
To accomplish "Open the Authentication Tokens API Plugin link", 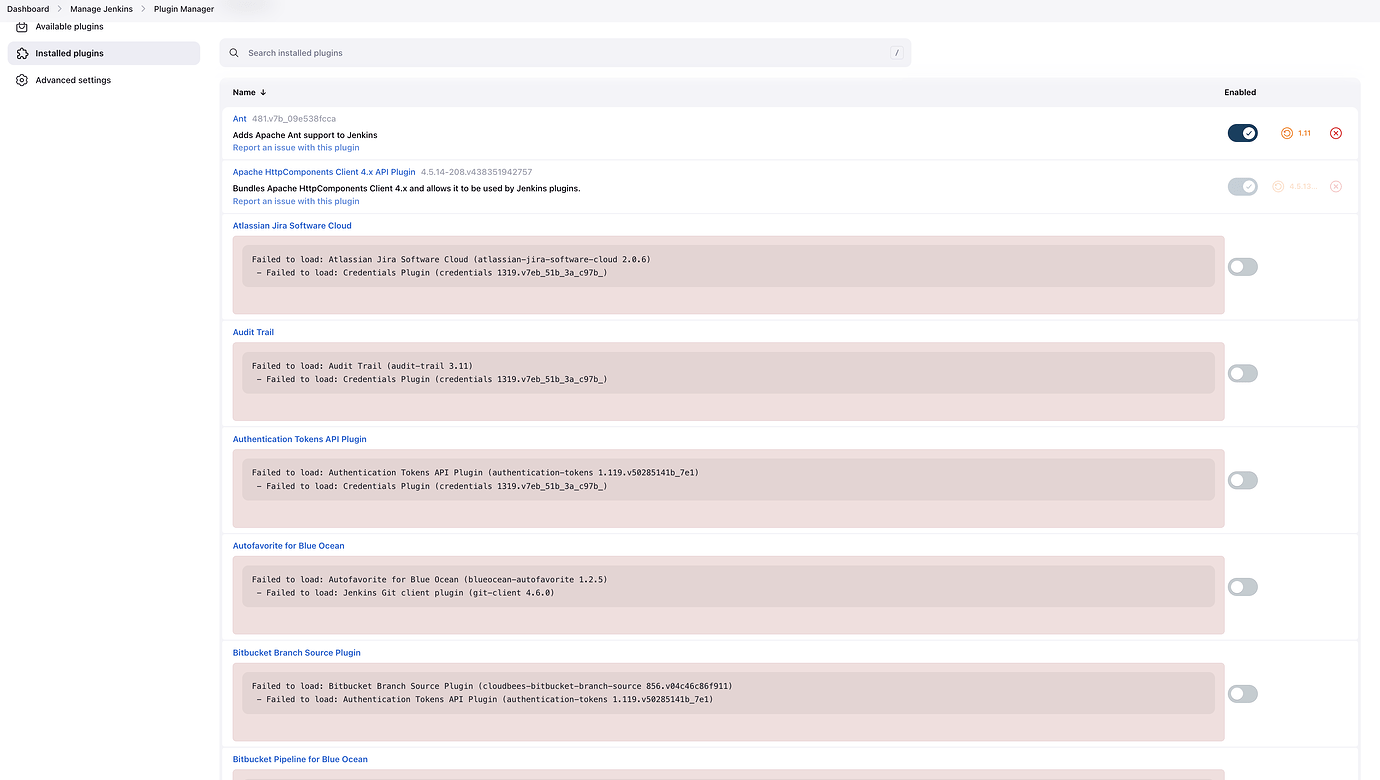I will [299, 438].
